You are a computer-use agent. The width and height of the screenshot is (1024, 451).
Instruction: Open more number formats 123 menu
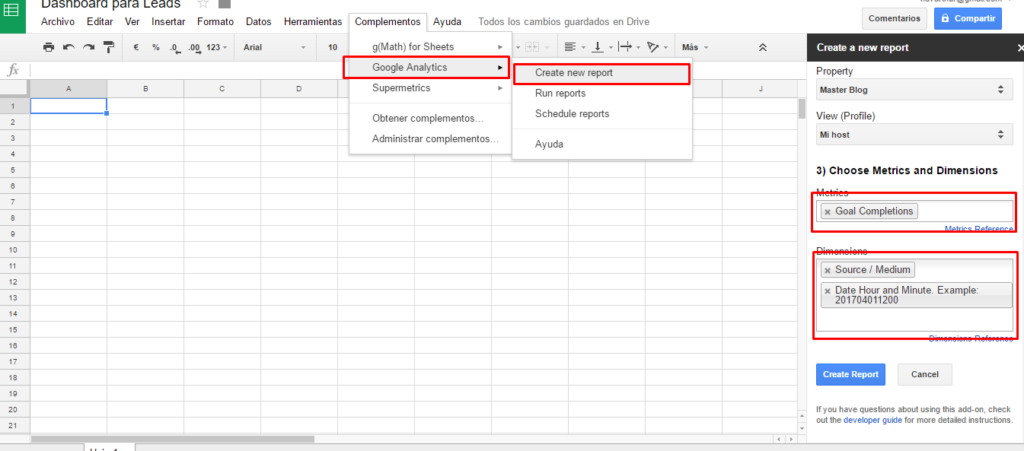[x=217, y=47]
